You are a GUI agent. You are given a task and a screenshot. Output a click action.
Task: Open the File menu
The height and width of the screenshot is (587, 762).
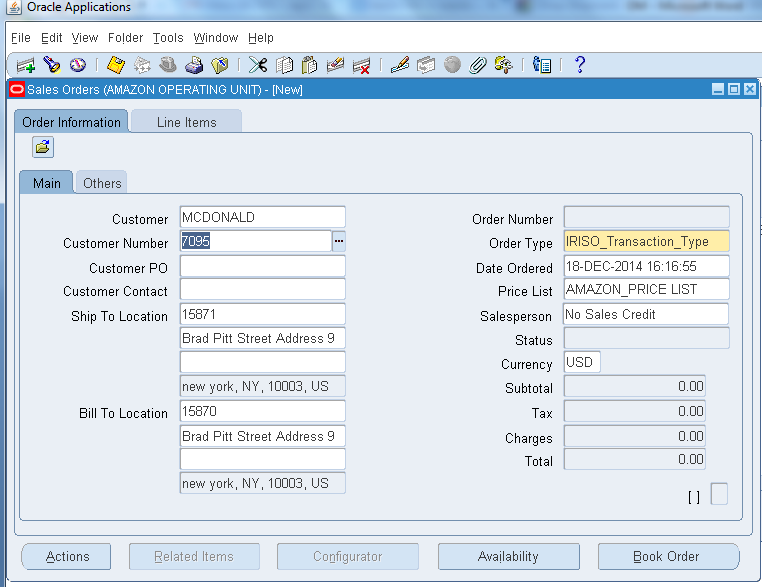coord(21,38)
